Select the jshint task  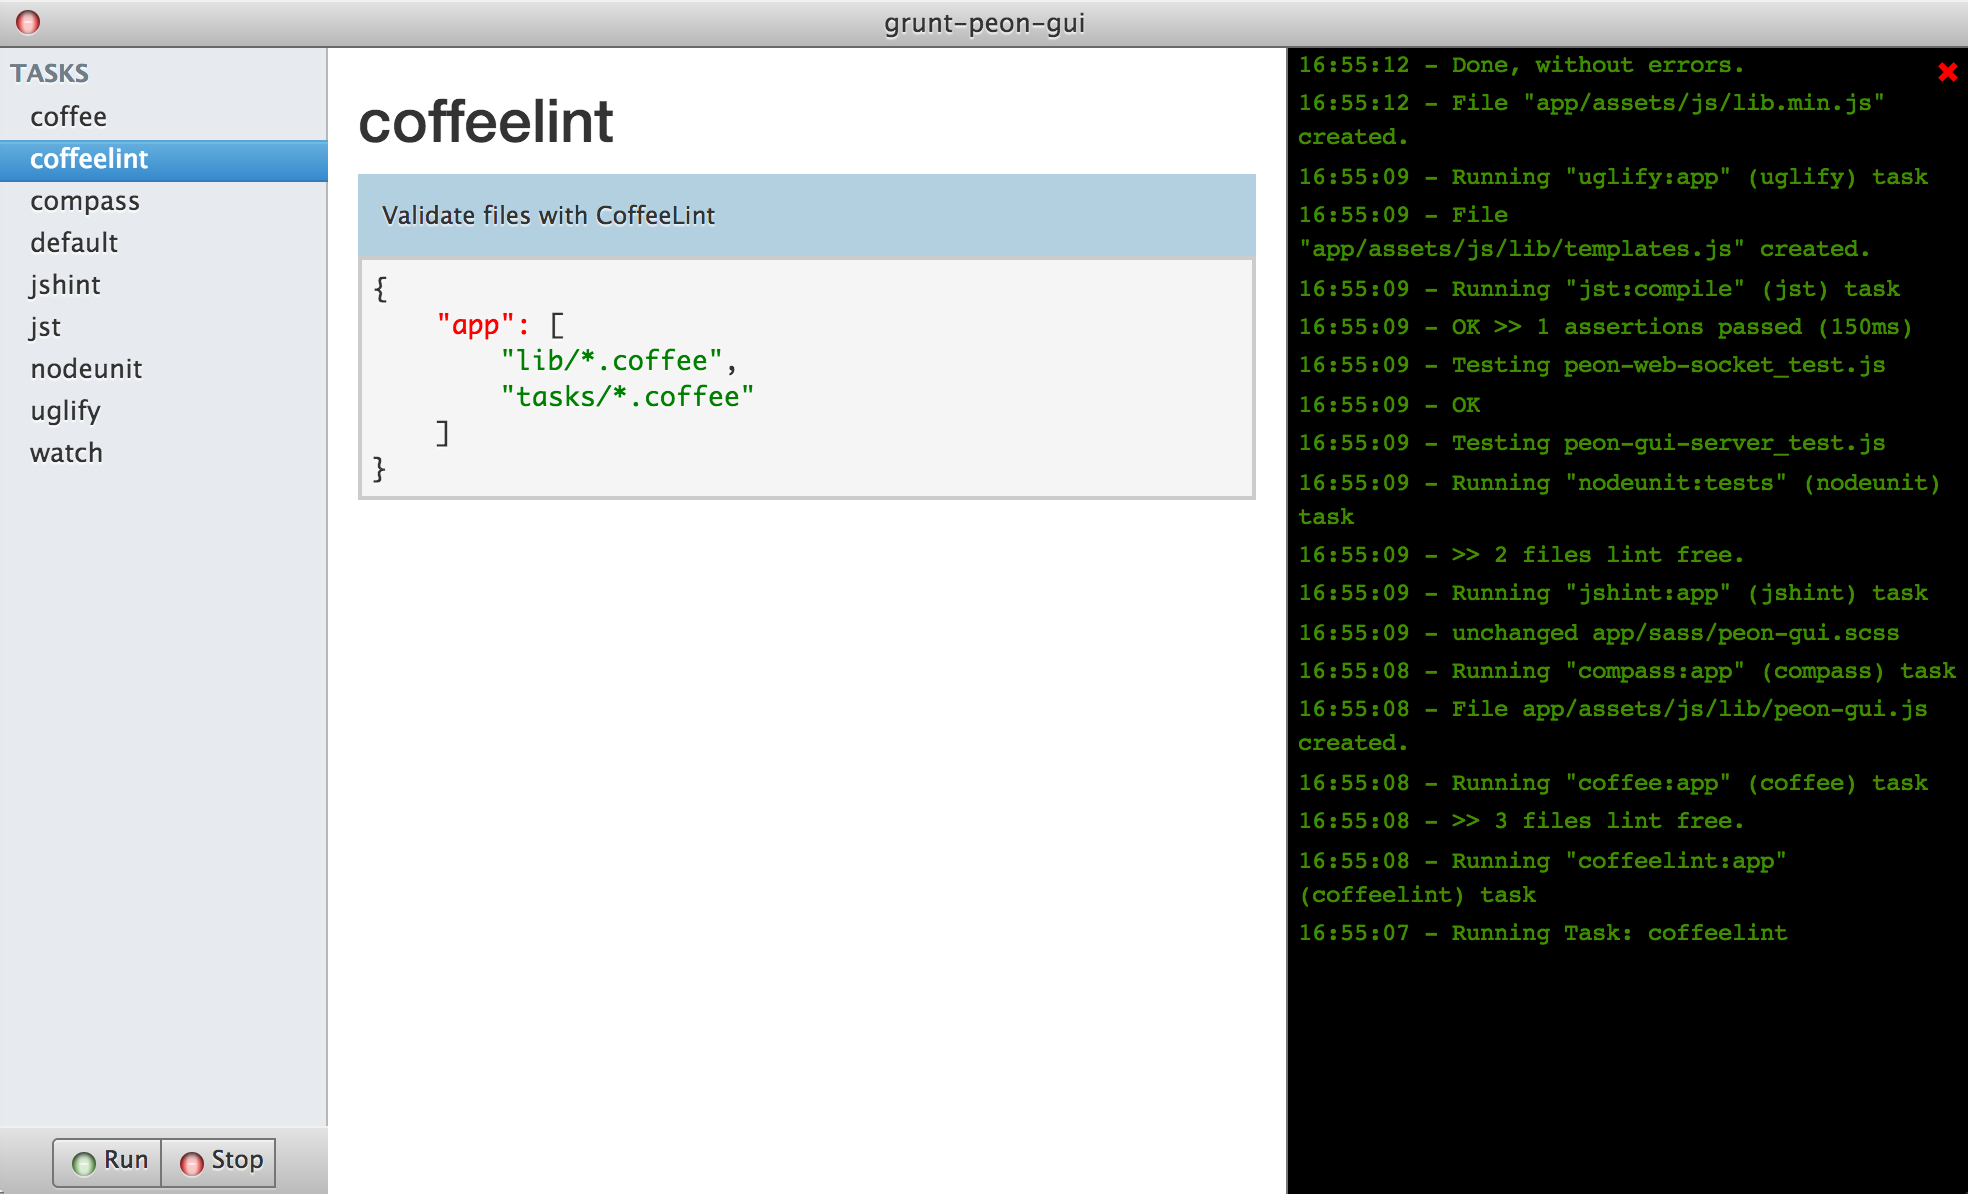163,285
